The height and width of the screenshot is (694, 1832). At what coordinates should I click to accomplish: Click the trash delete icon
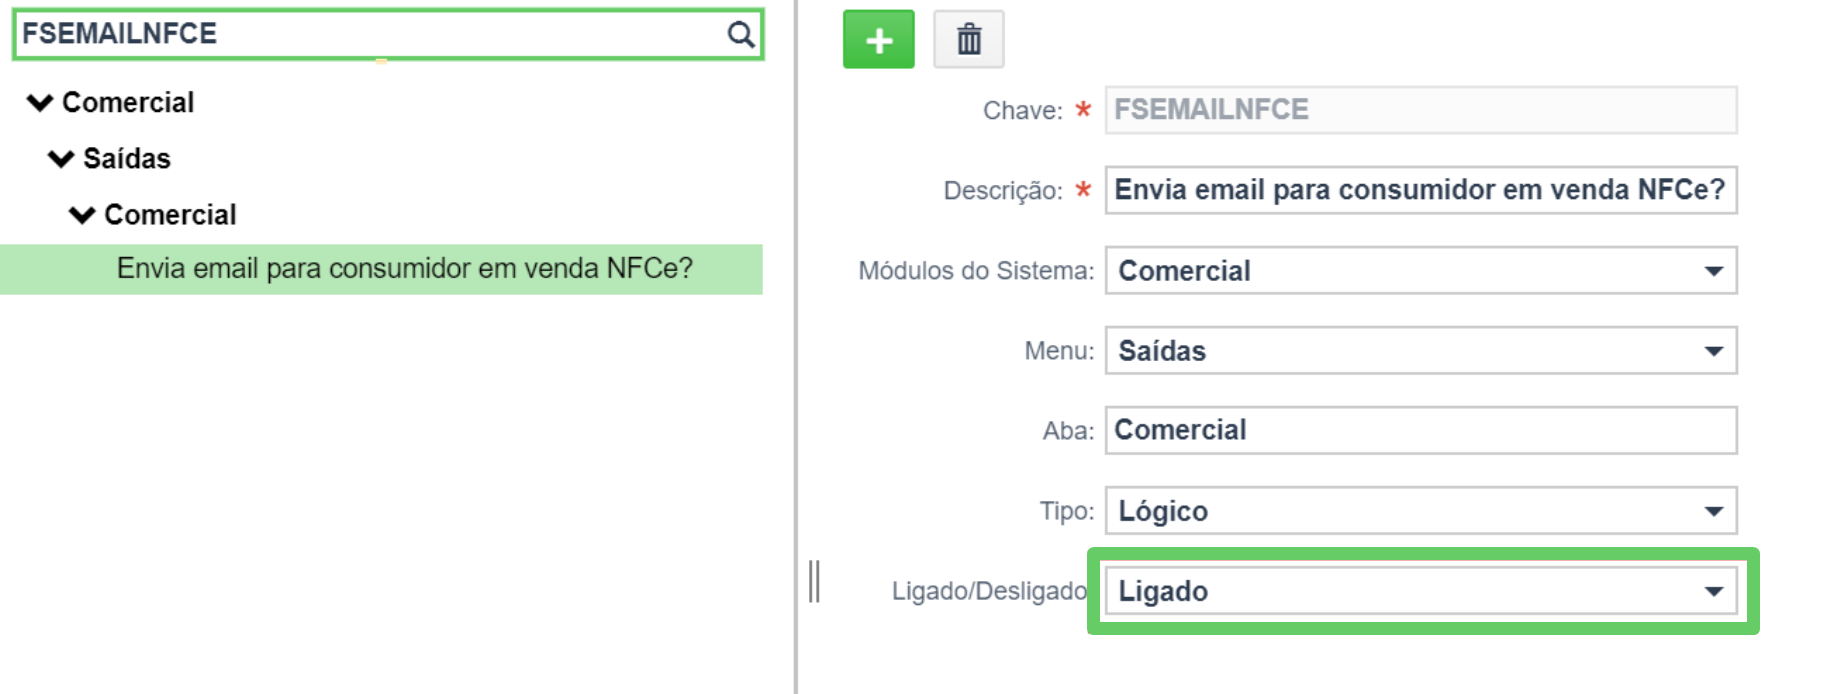(x=968, y=40)
